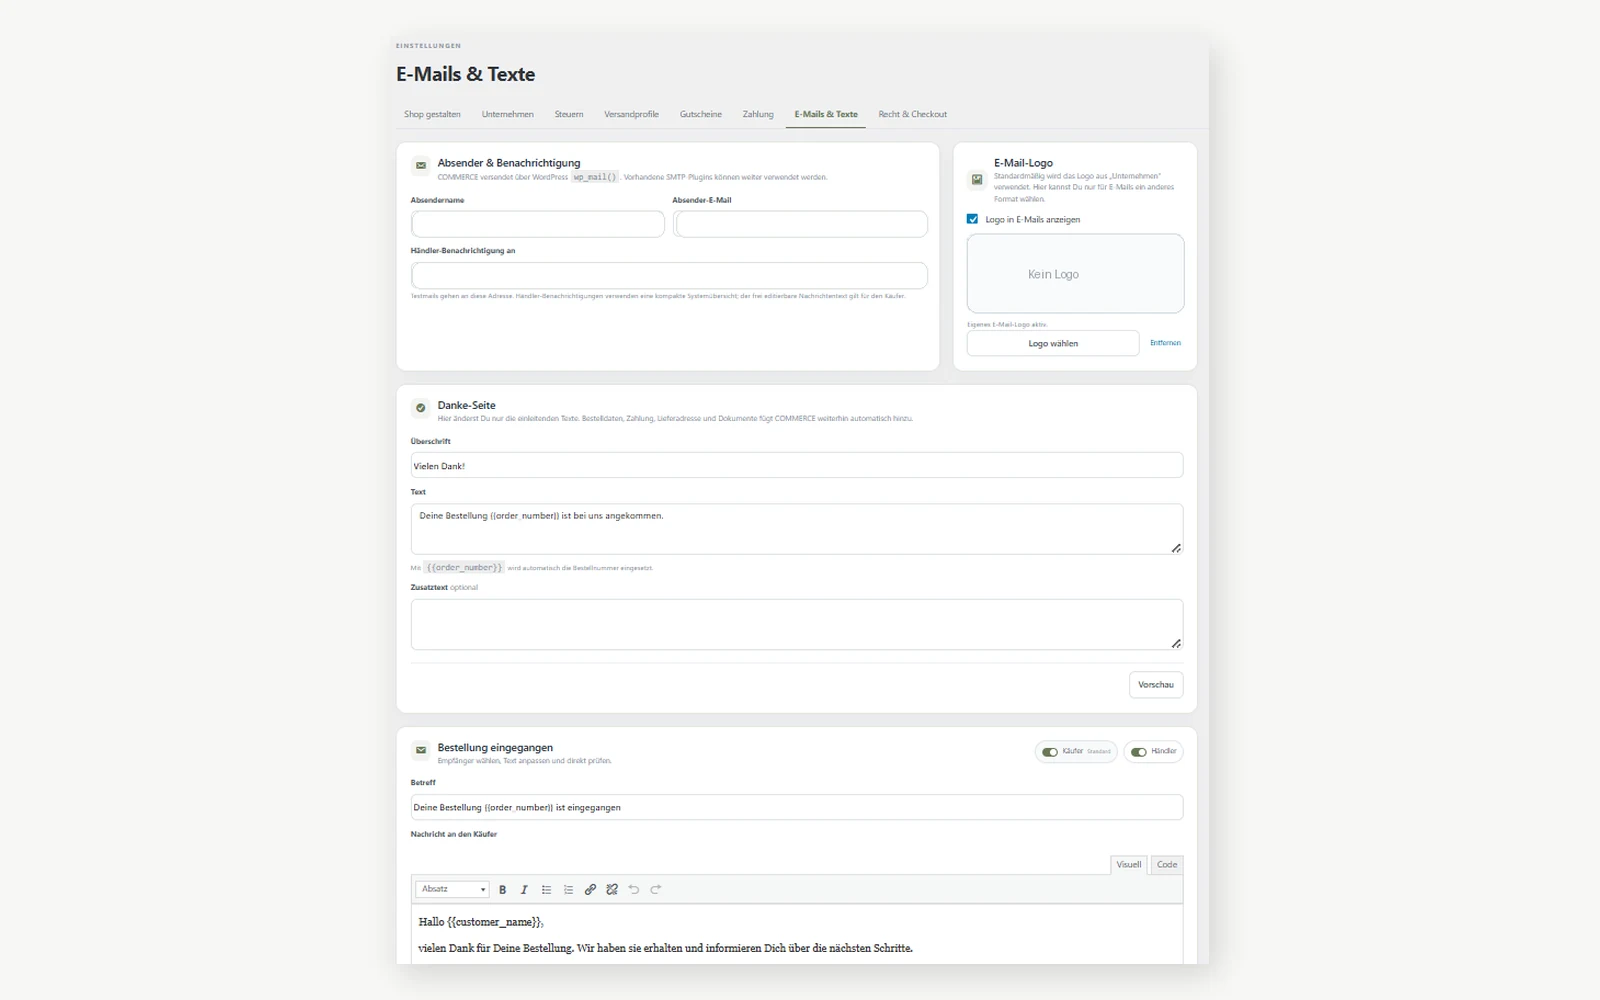This screenshot has height=1000, width=1600.
Task: Select the E-Mails & Texte tab
Action: [x=826, y=114]
